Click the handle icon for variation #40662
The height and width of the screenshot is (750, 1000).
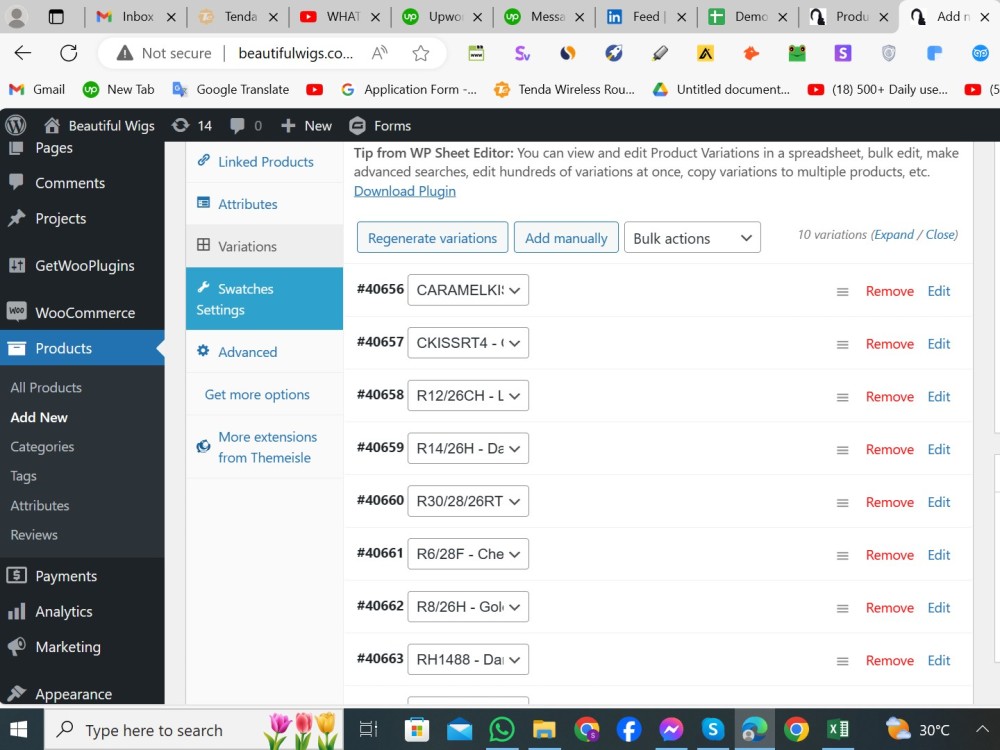[x=842, y=608]
